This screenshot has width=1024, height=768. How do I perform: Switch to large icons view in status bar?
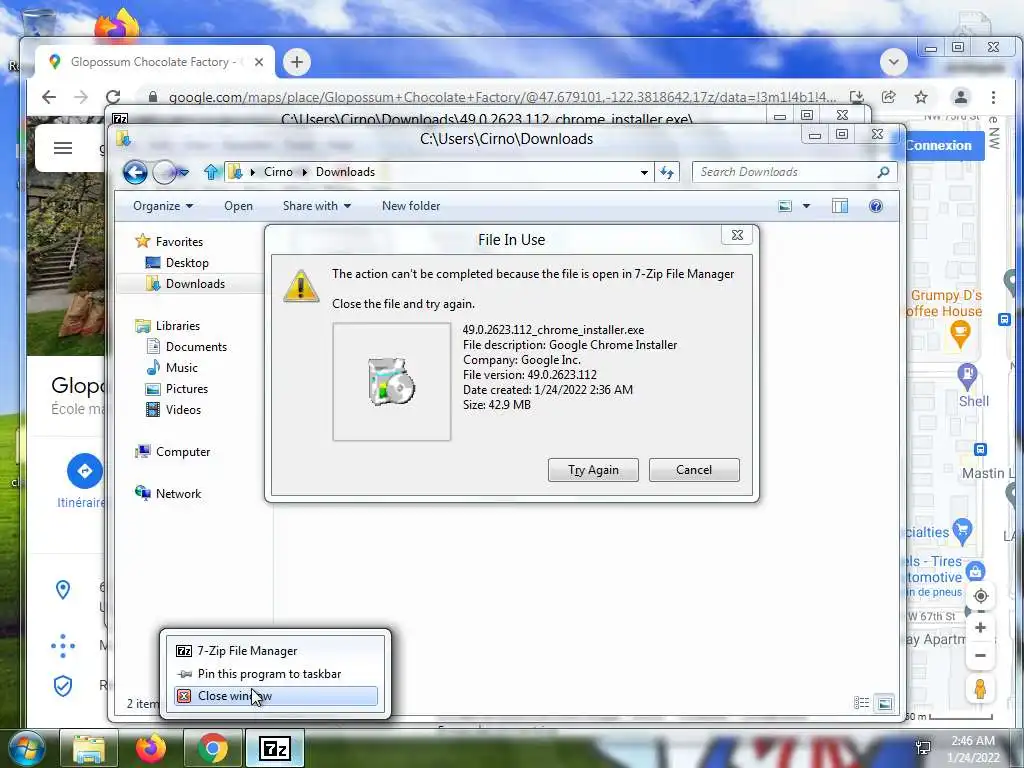tap(885, 703)
